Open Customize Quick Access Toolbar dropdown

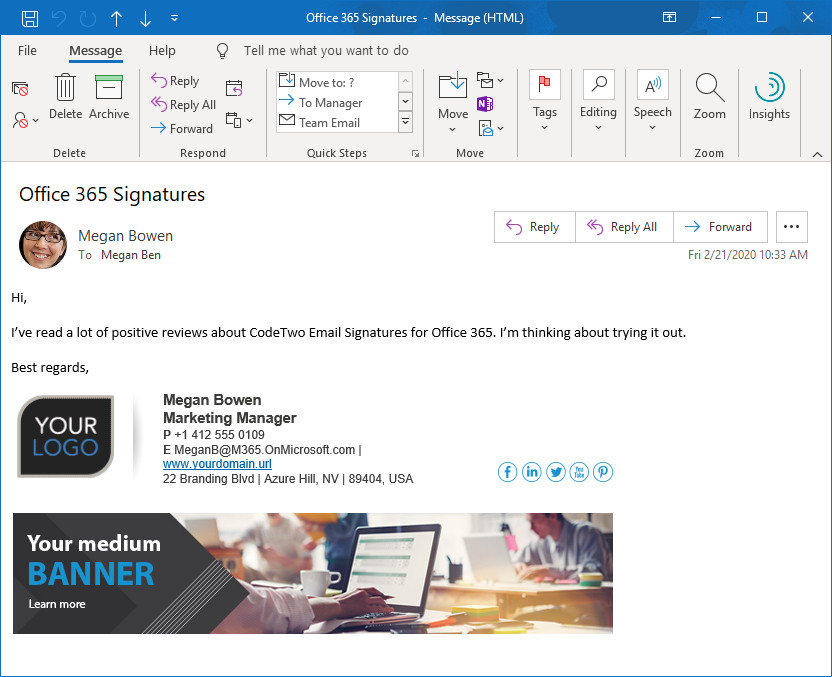[174, 19]
